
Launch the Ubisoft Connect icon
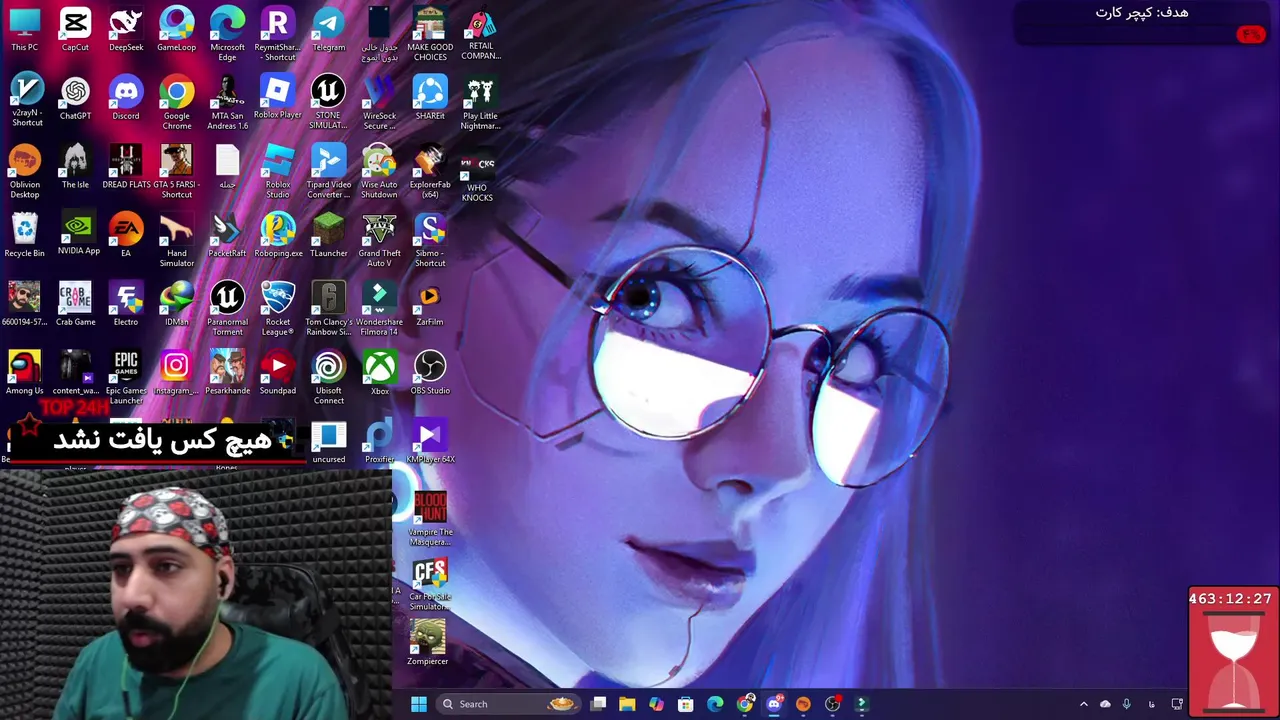(x=328, y=378)
